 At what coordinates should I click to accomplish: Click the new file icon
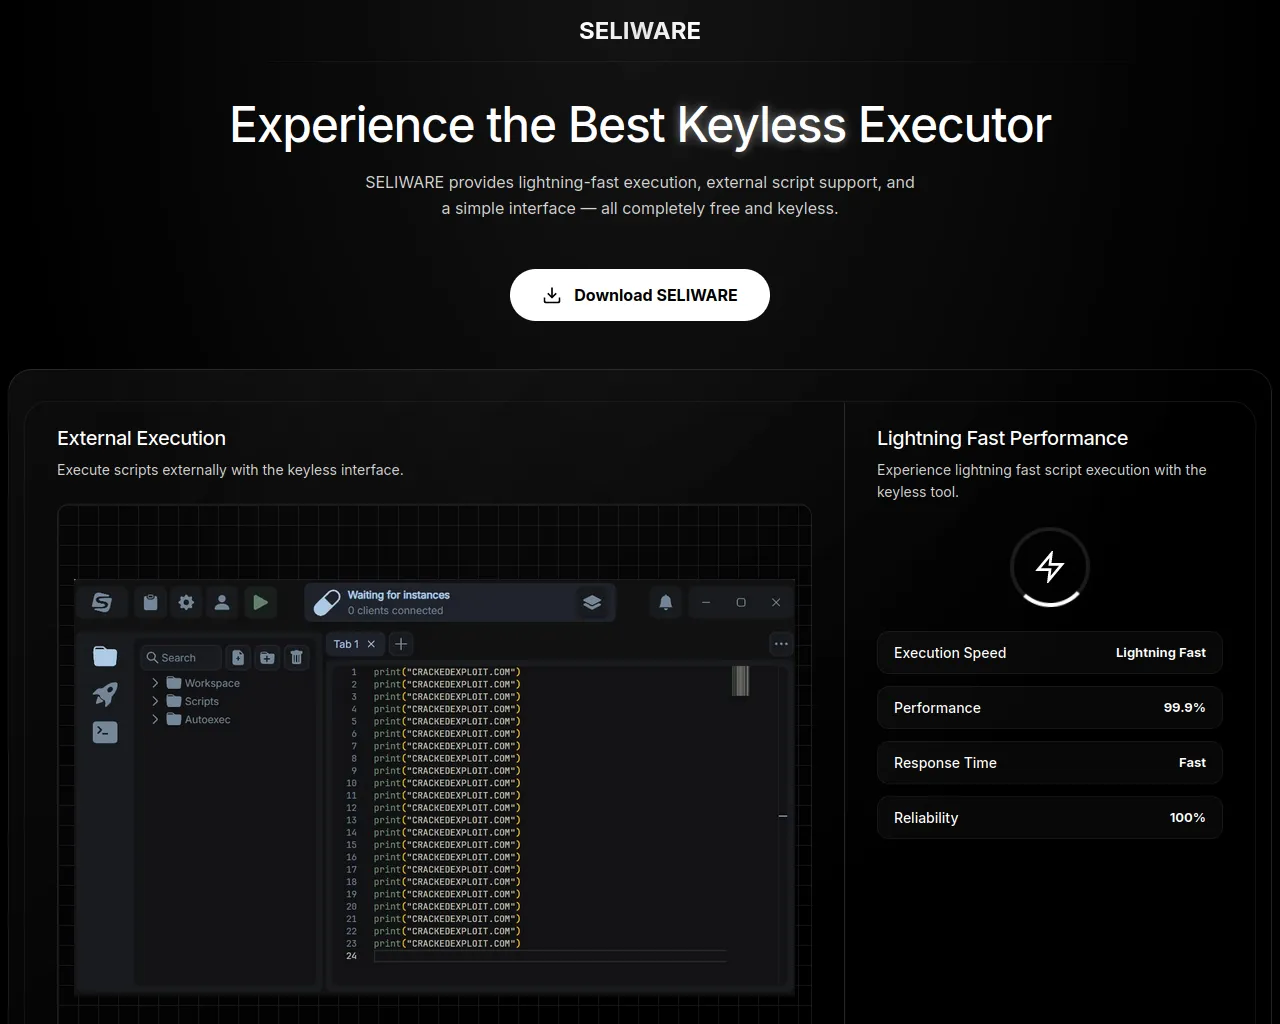[238, 657]
